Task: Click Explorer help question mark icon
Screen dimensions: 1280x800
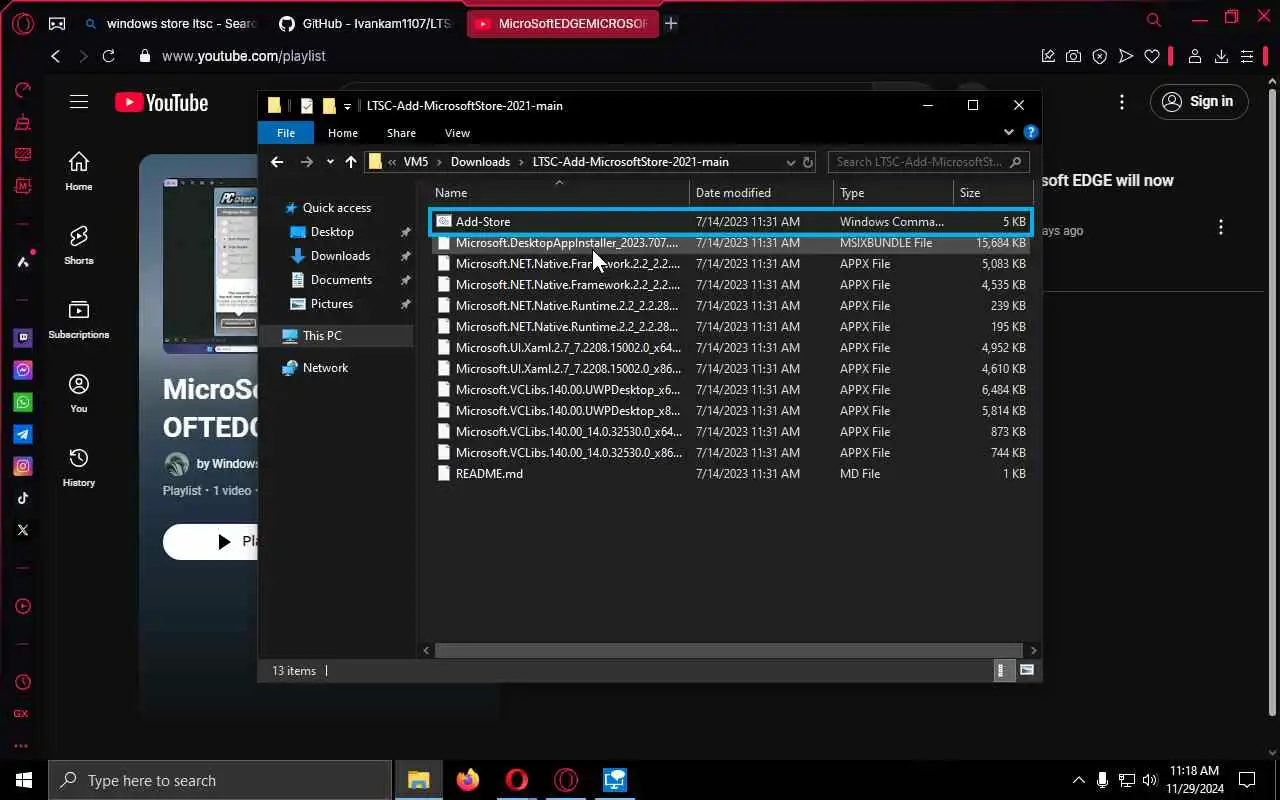Action: click(1031, 132)
